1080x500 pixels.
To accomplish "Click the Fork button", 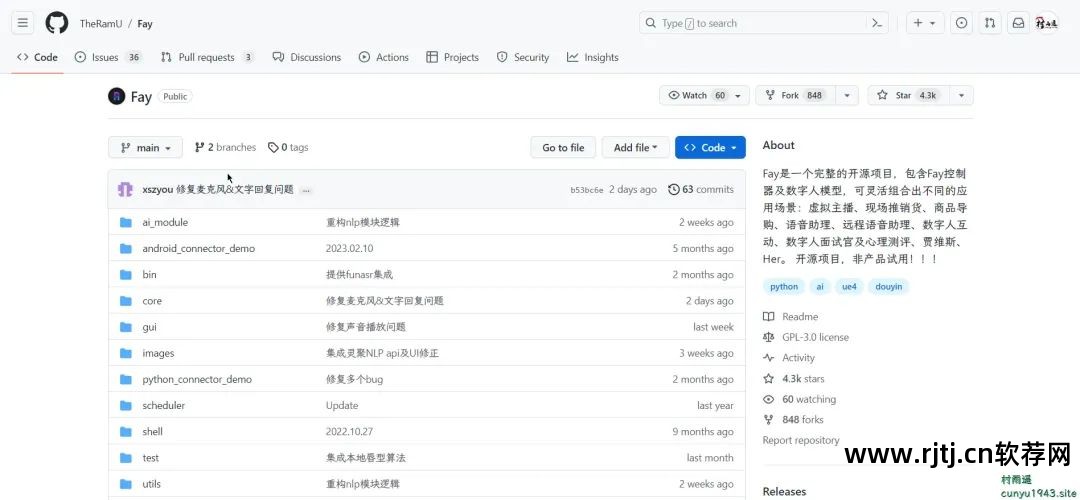I will (x=796, y=96).
